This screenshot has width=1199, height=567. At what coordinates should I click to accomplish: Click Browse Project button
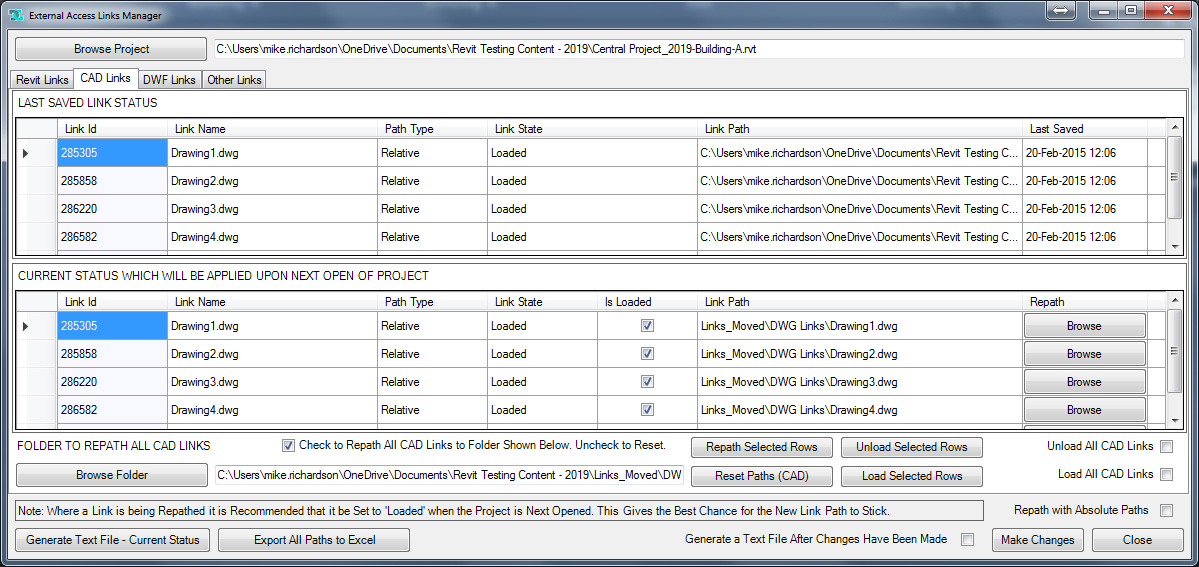tap(112, 49)
